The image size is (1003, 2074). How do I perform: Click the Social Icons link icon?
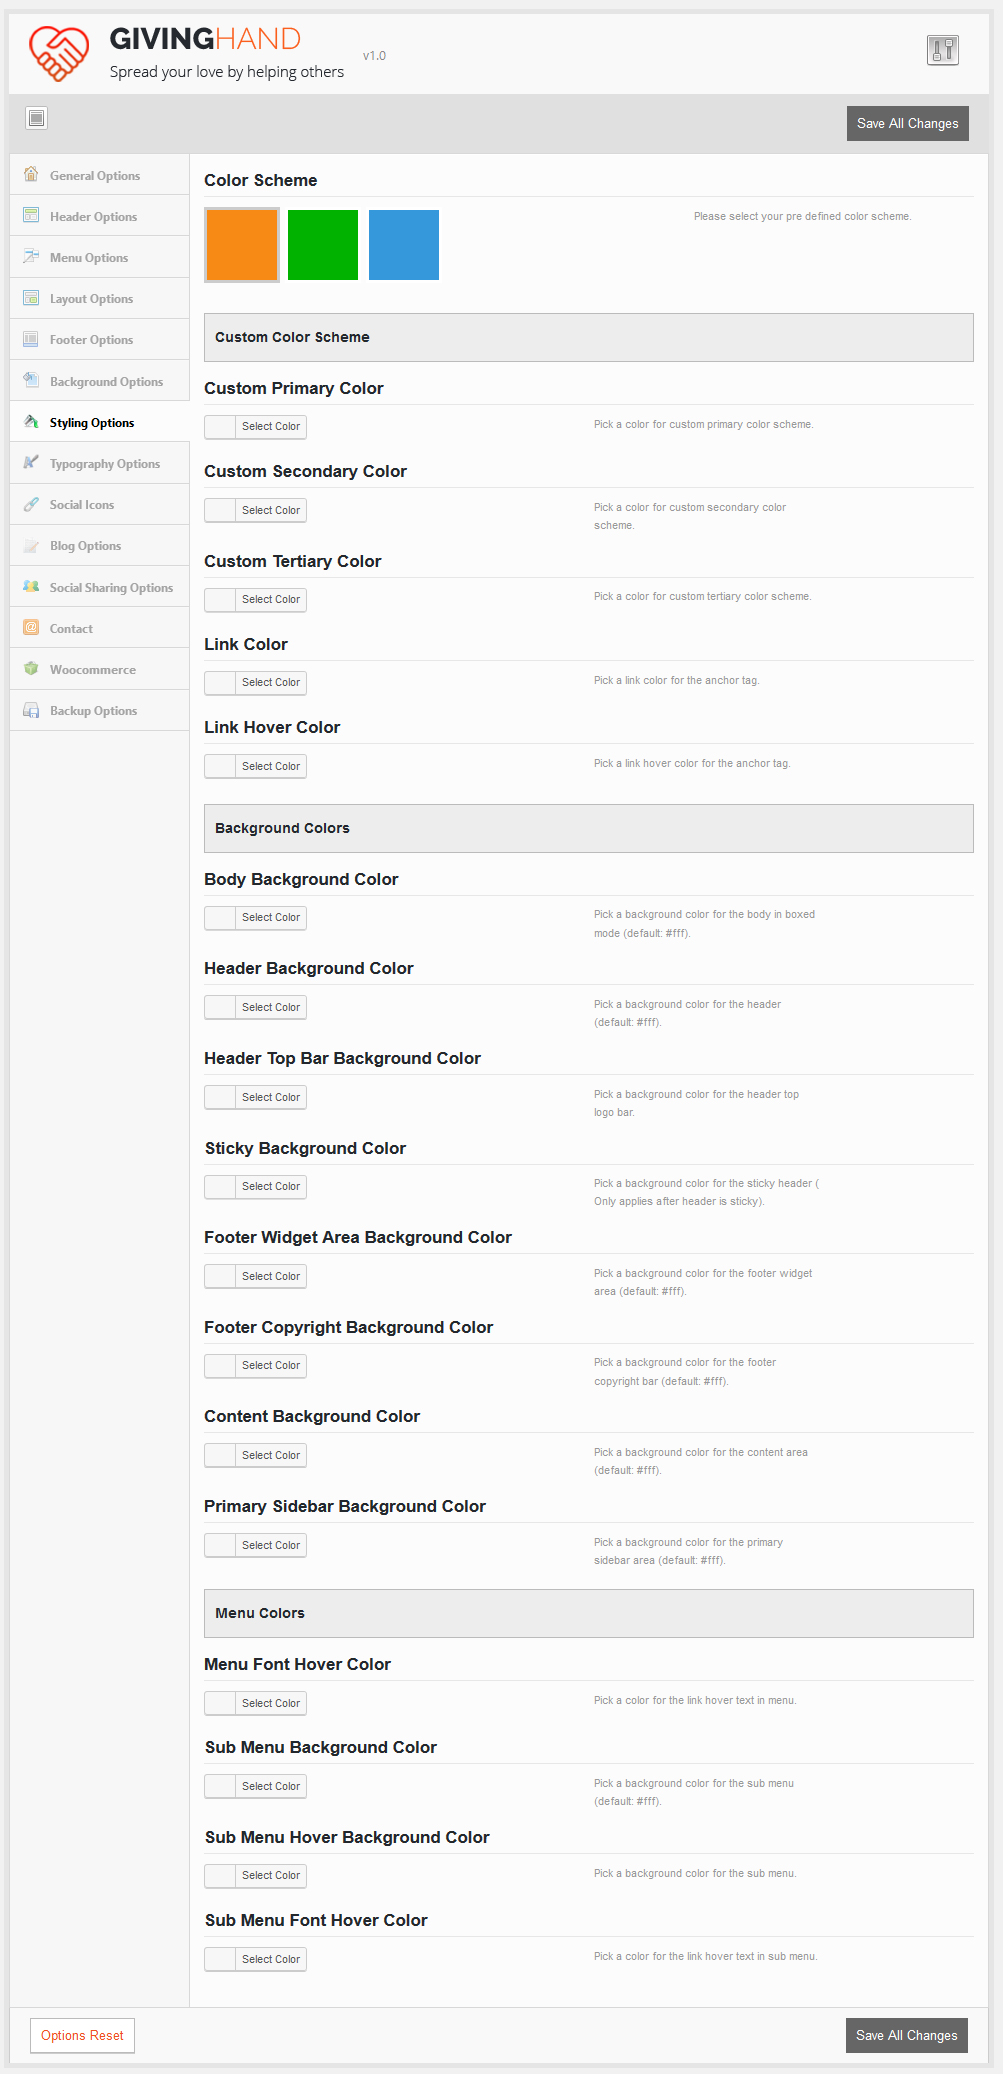31,504
